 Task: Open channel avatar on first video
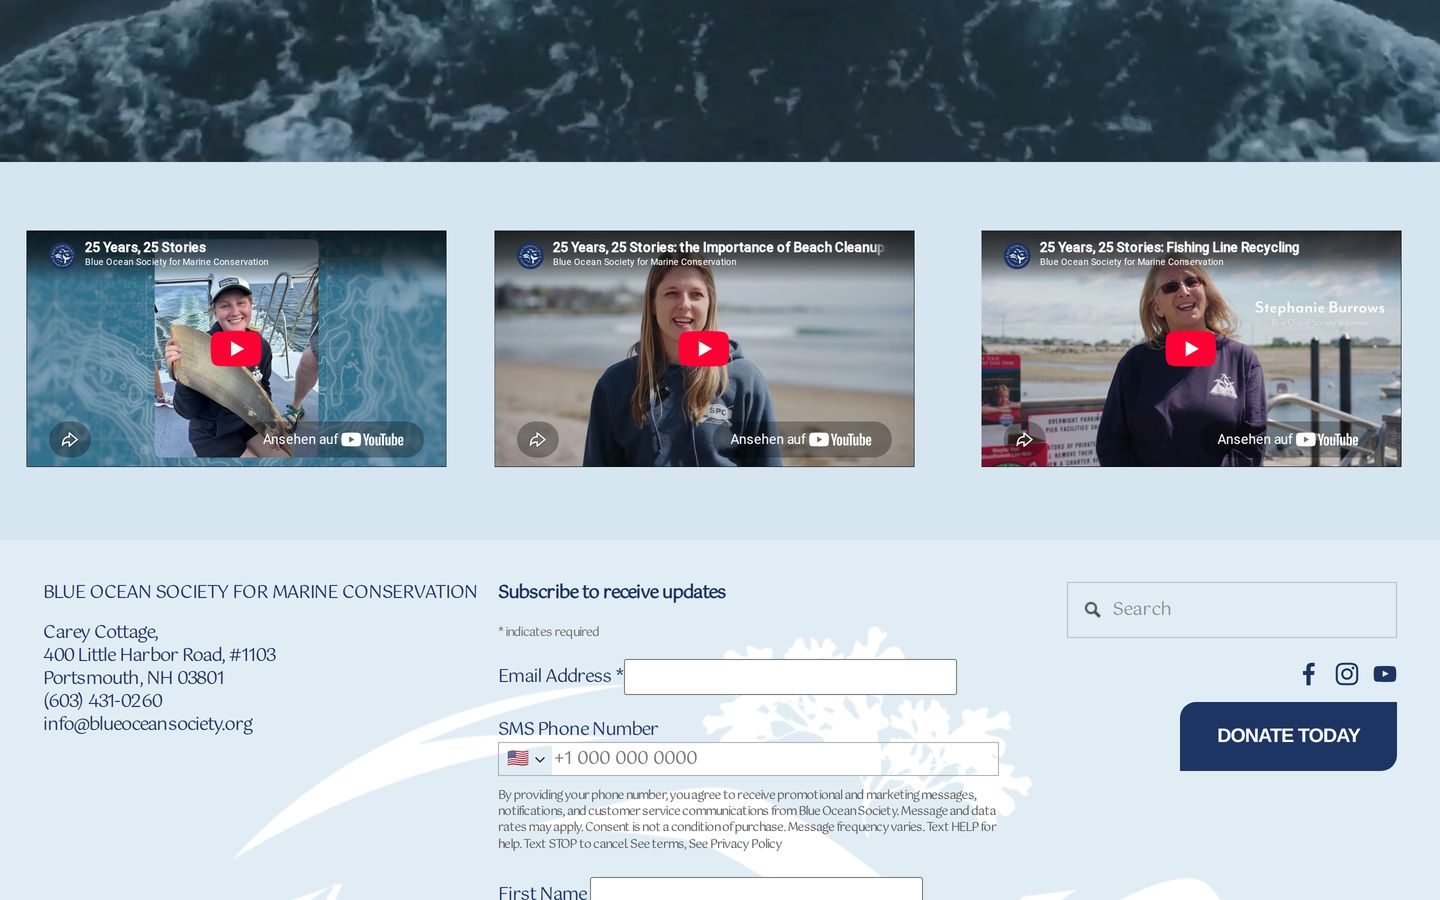point(63,256)
